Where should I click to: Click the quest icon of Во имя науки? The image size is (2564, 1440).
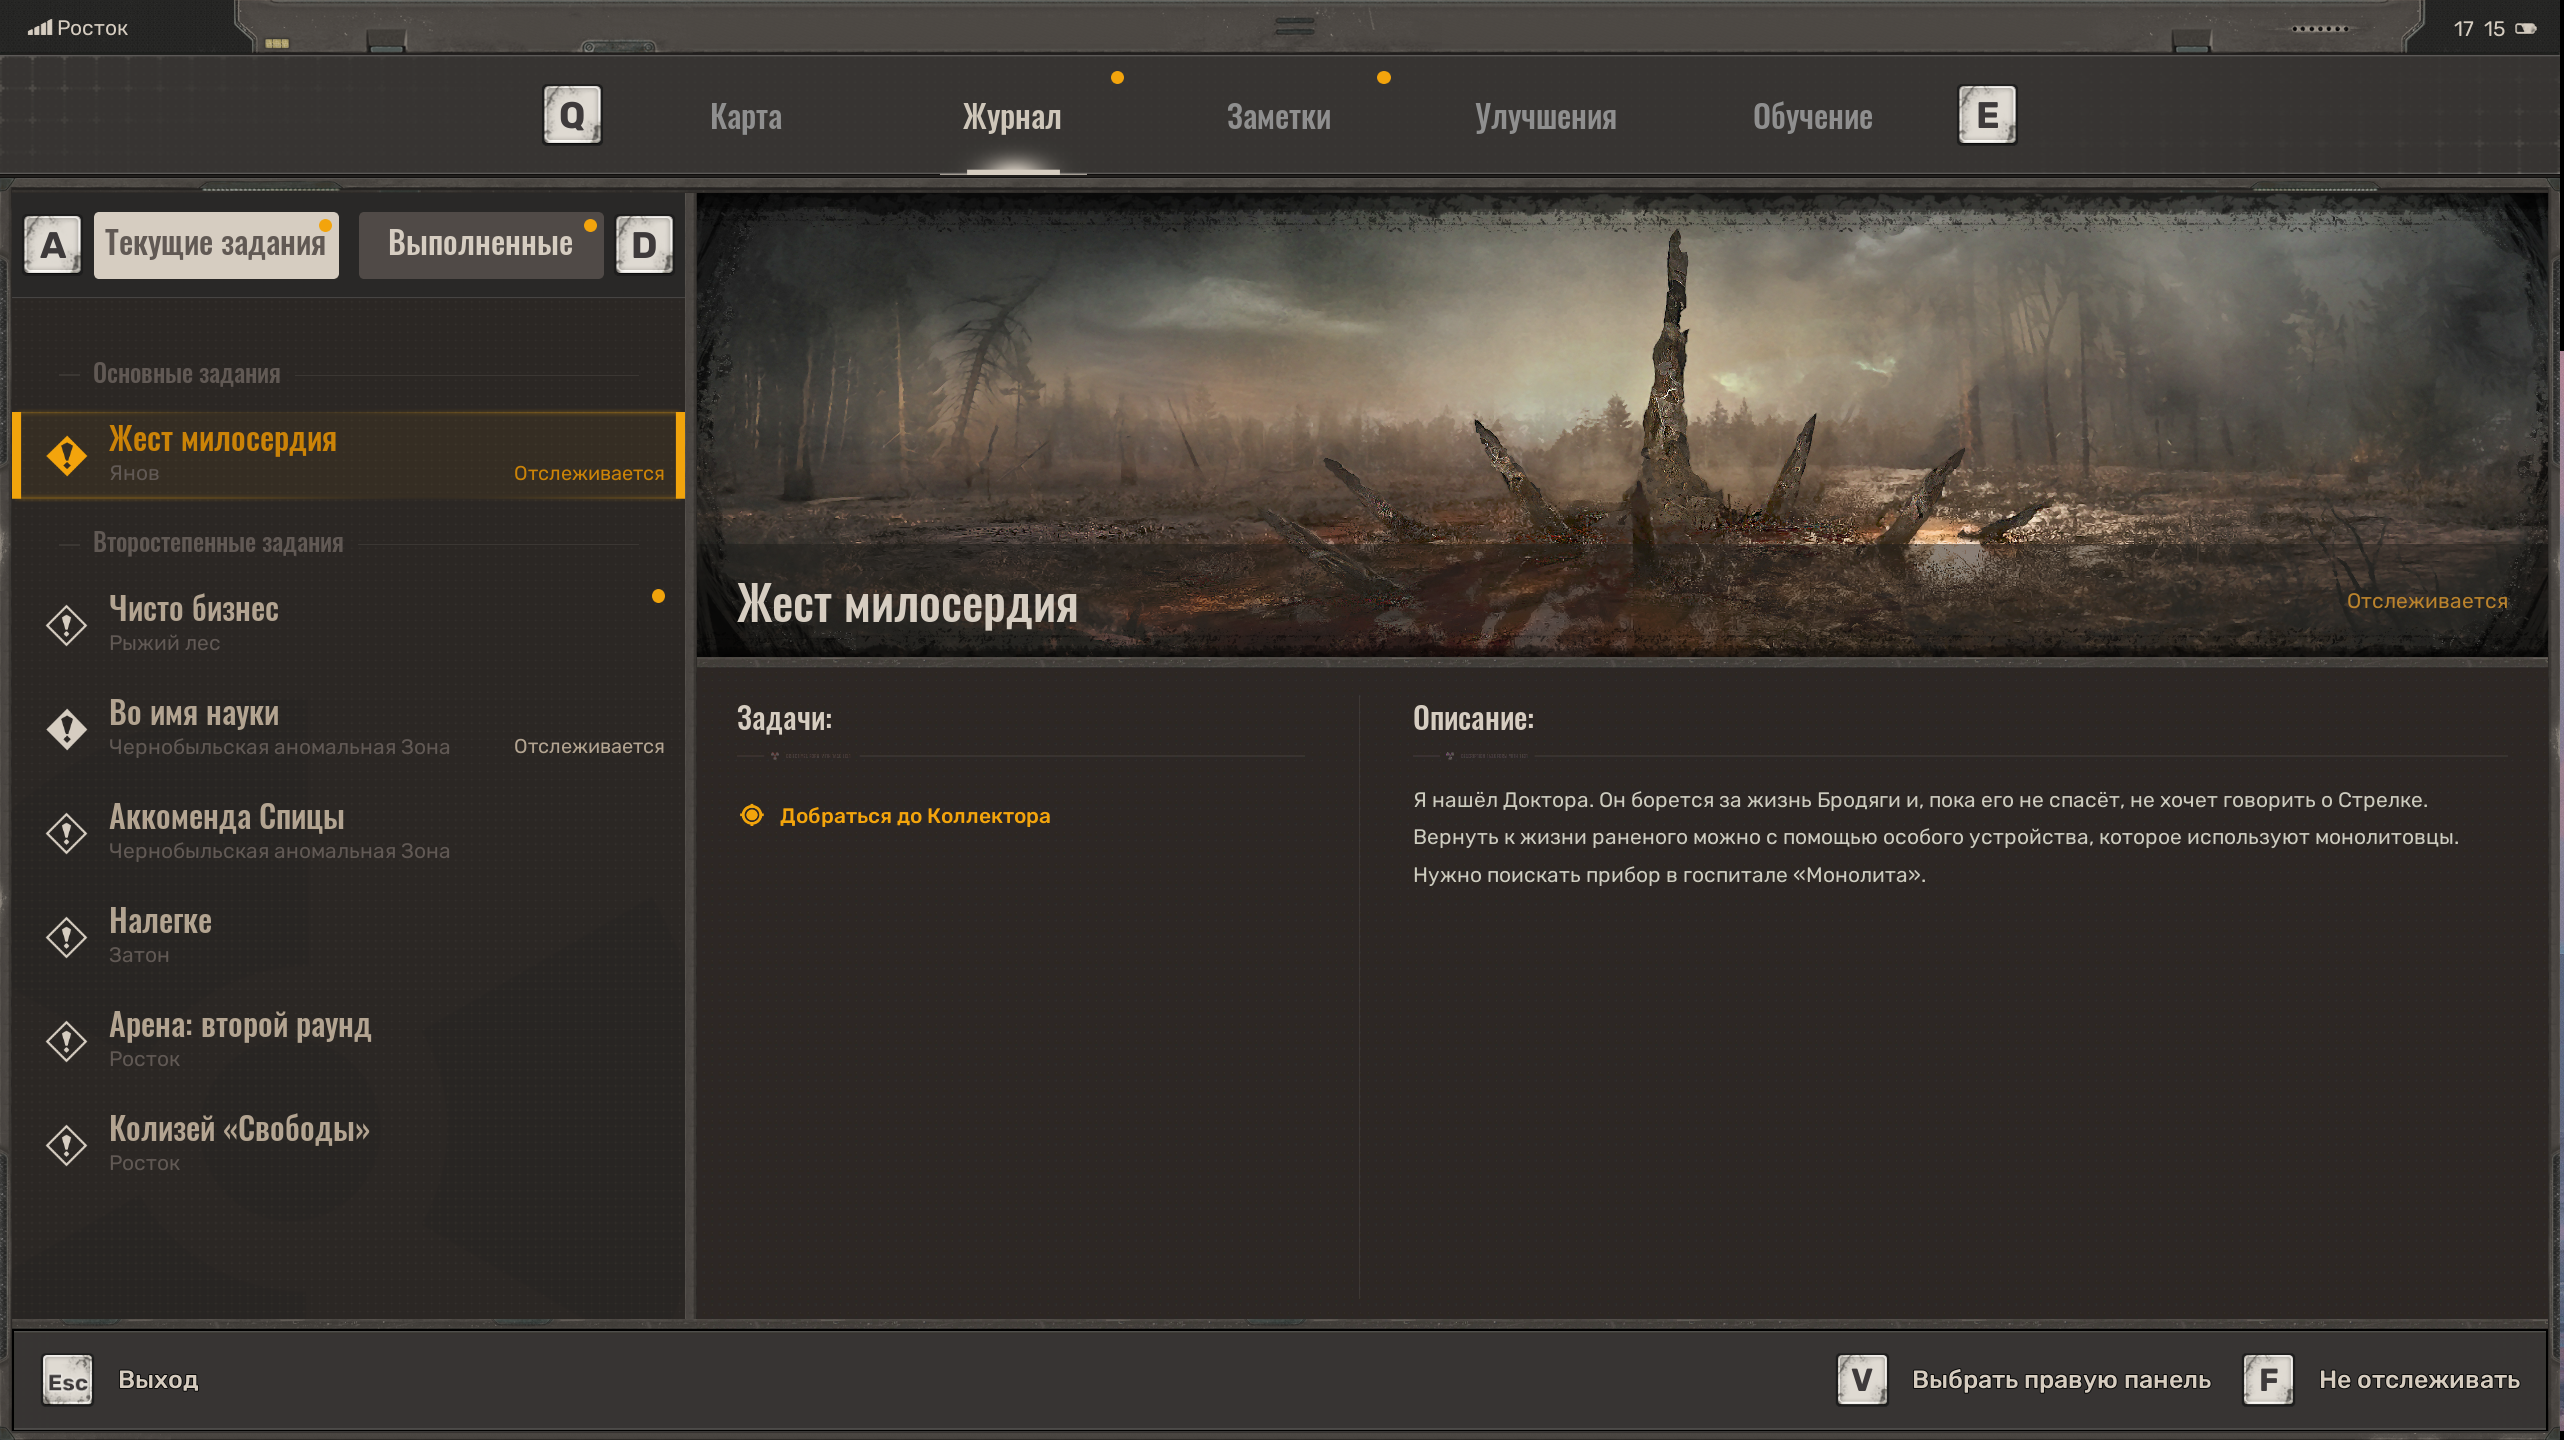[67, 729]
